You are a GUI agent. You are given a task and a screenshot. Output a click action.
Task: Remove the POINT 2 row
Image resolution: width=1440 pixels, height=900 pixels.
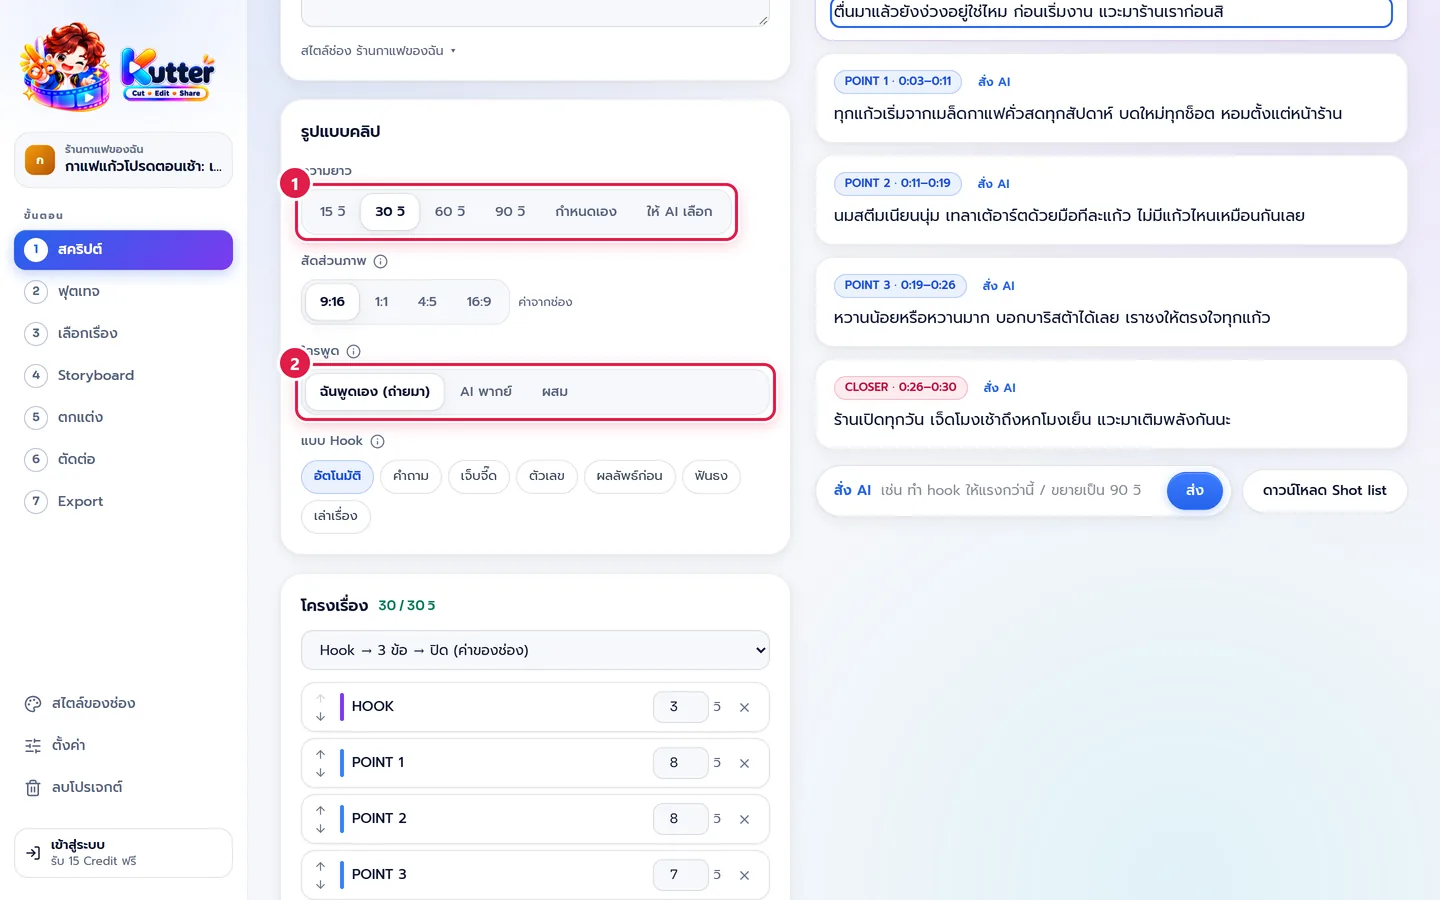744,819
